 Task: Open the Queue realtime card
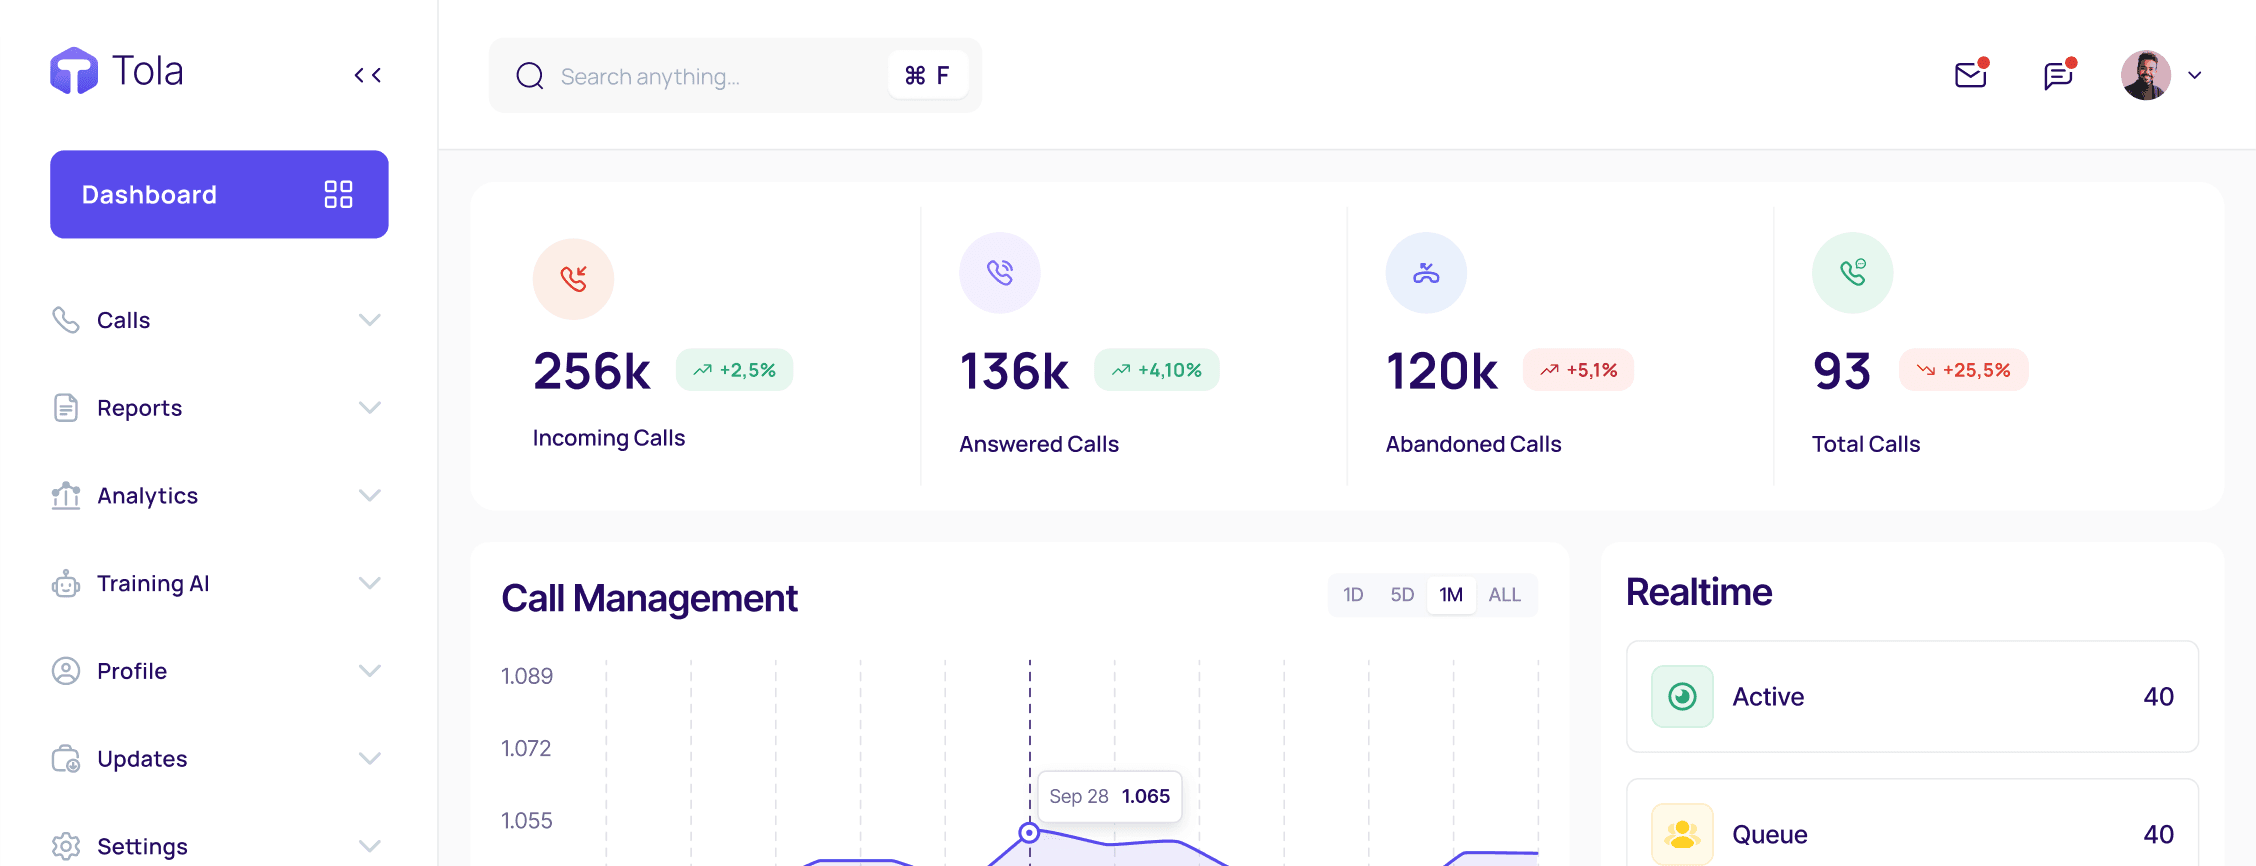(x=1912, y=823)
